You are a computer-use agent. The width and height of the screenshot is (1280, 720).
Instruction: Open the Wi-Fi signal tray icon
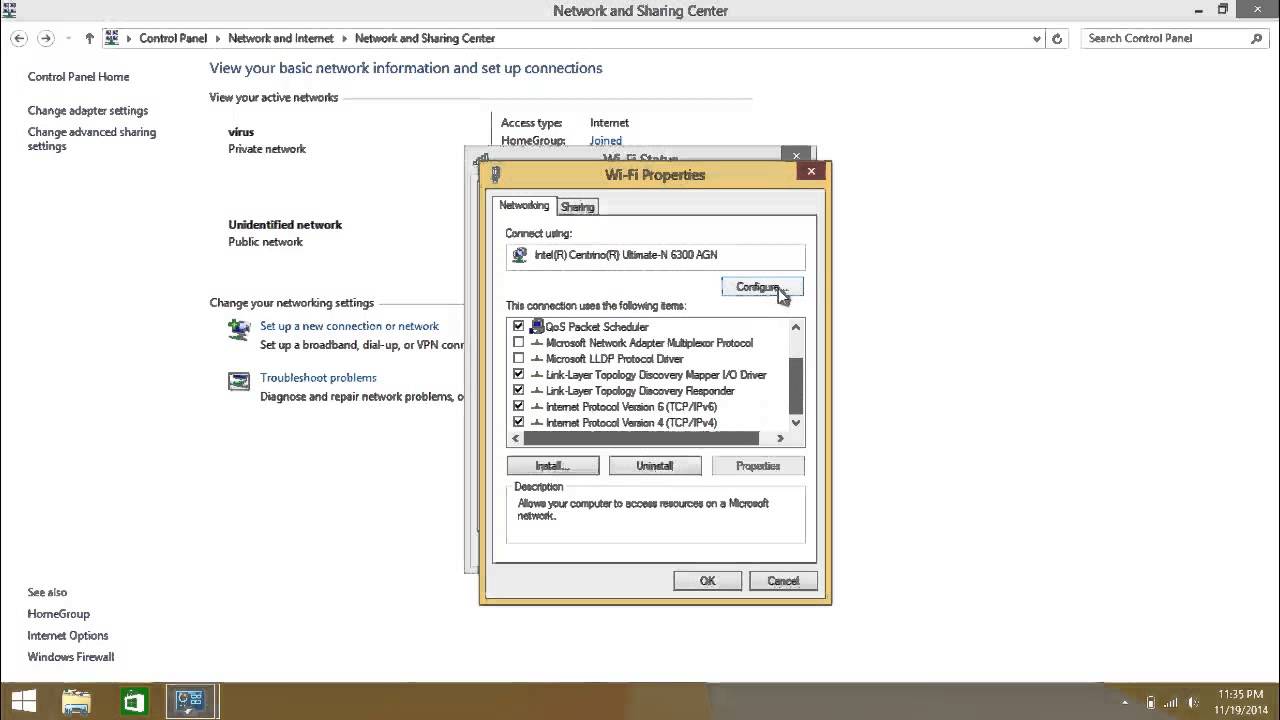click(x=1170, y=702)
